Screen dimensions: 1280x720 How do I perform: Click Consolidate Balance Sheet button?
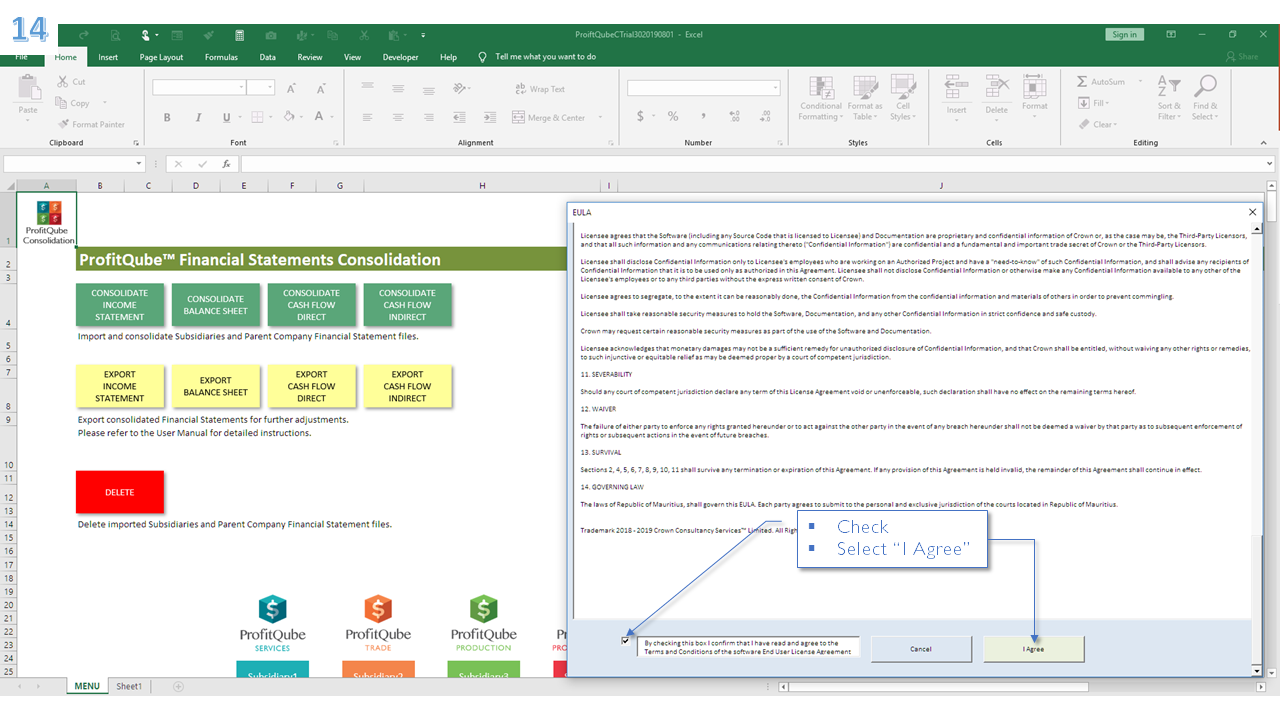(x=216, y=305)
